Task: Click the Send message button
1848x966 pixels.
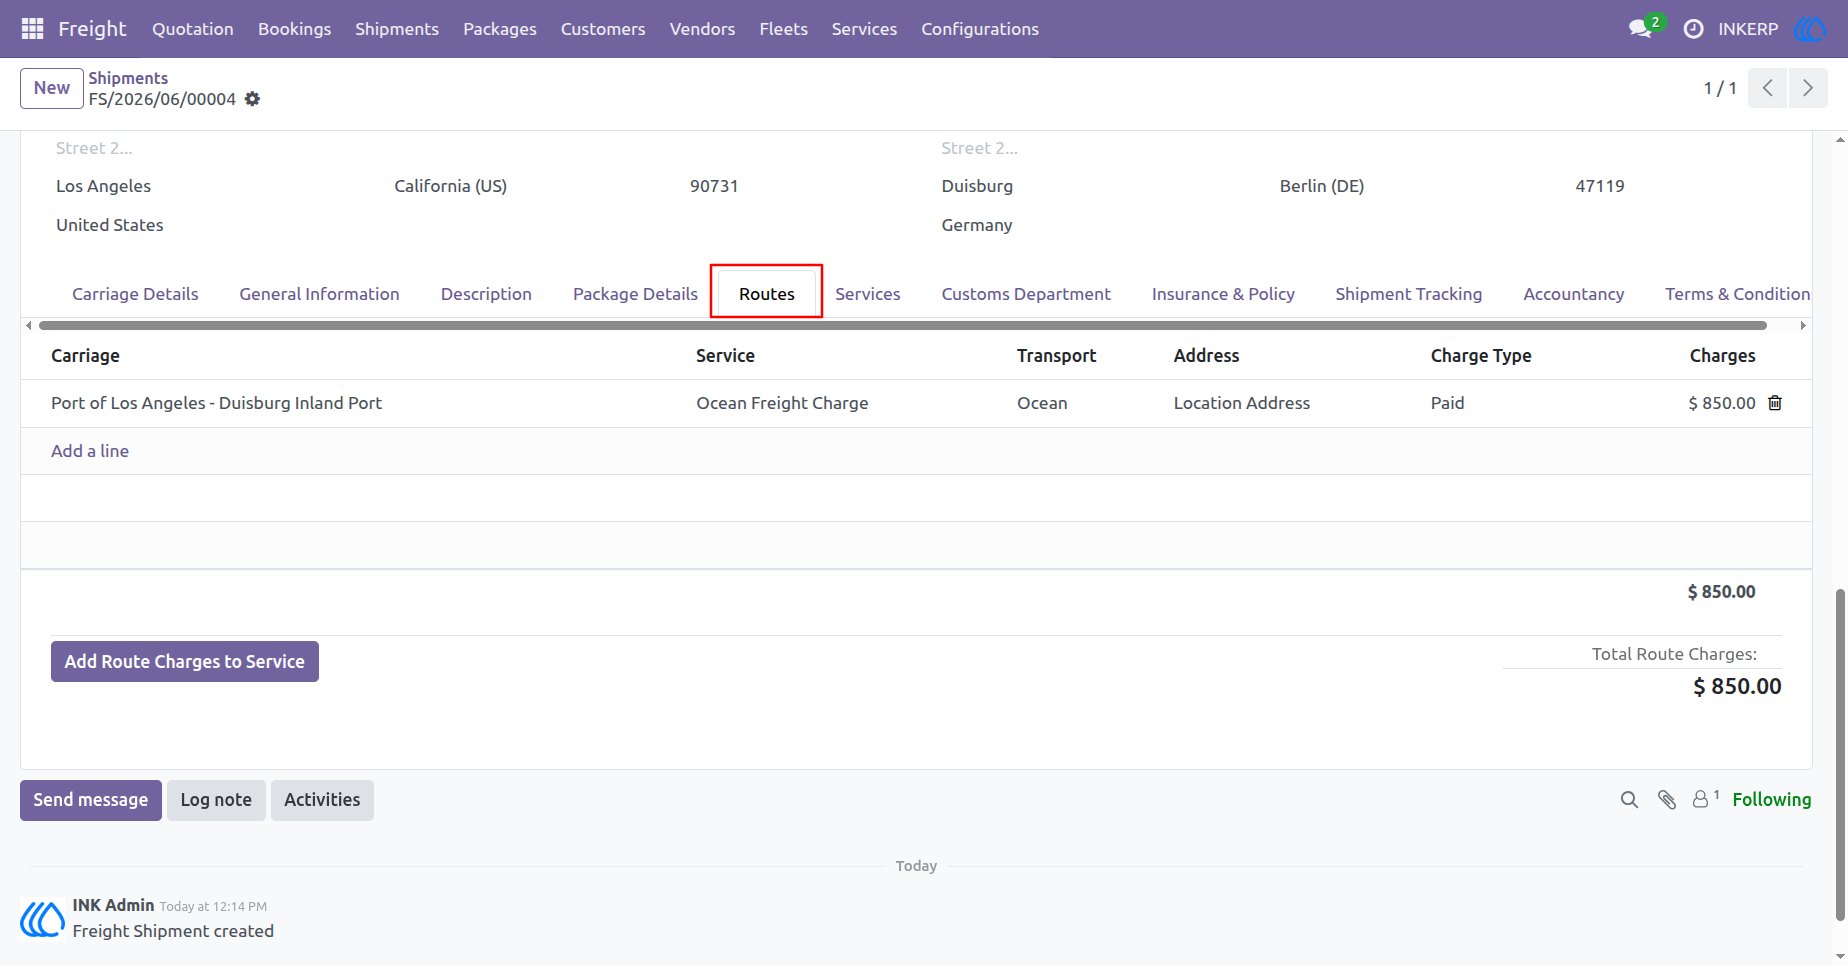Action: point(91,800)
